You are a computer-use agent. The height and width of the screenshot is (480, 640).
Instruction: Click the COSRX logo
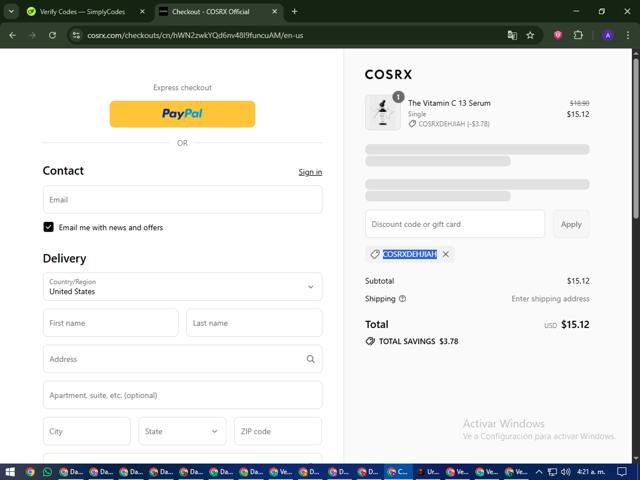388,74
